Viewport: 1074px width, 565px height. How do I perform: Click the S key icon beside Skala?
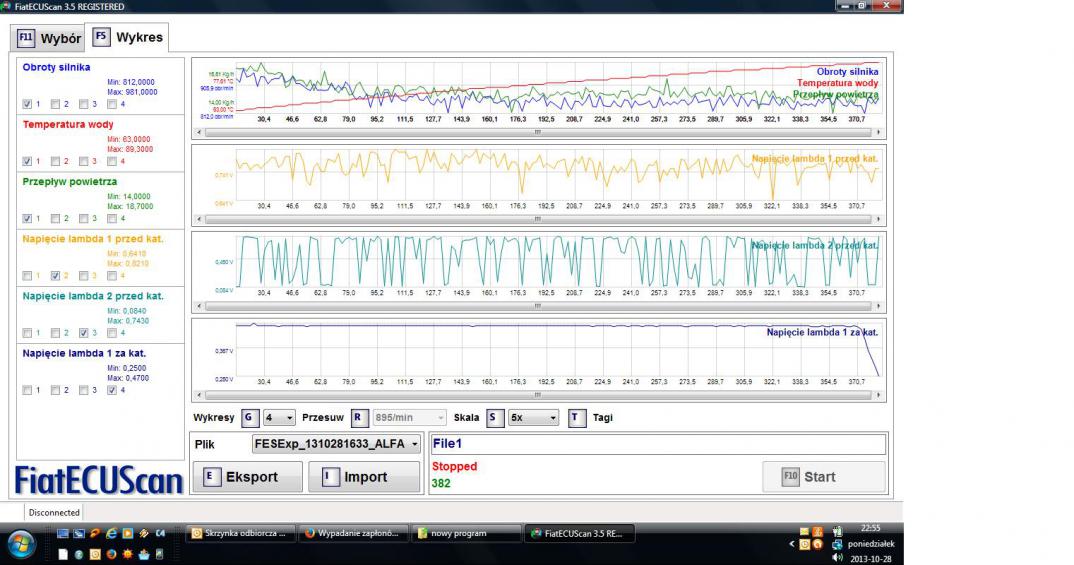[494, 418]
